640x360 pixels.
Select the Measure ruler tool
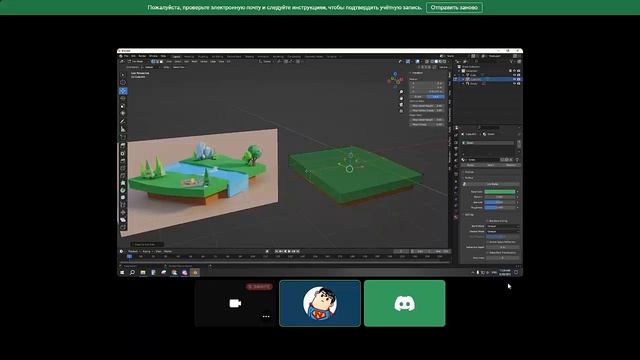click(x=123, y=129)
